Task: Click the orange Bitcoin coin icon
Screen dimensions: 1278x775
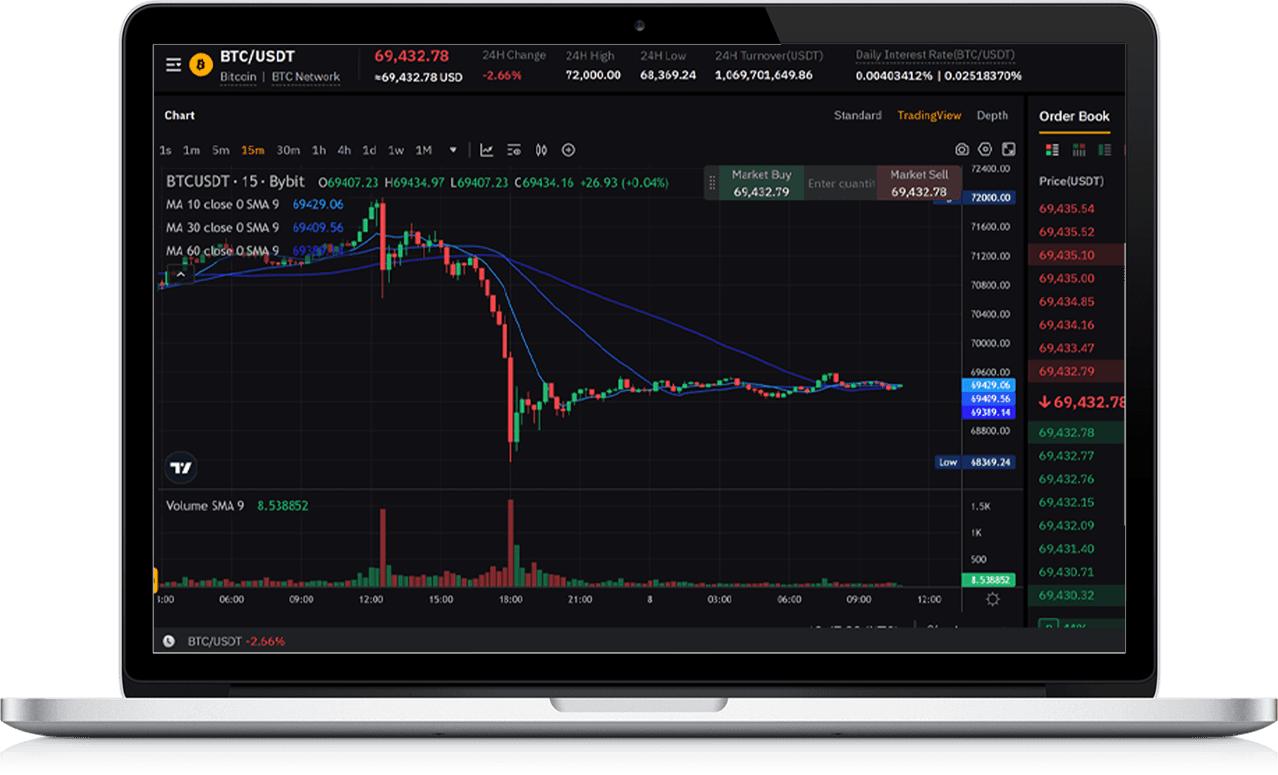Action: tap(201, 65)
